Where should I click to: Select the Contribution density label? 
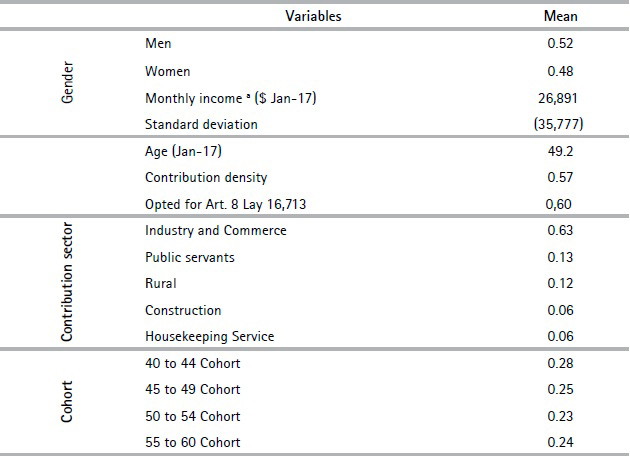[206, 177]
